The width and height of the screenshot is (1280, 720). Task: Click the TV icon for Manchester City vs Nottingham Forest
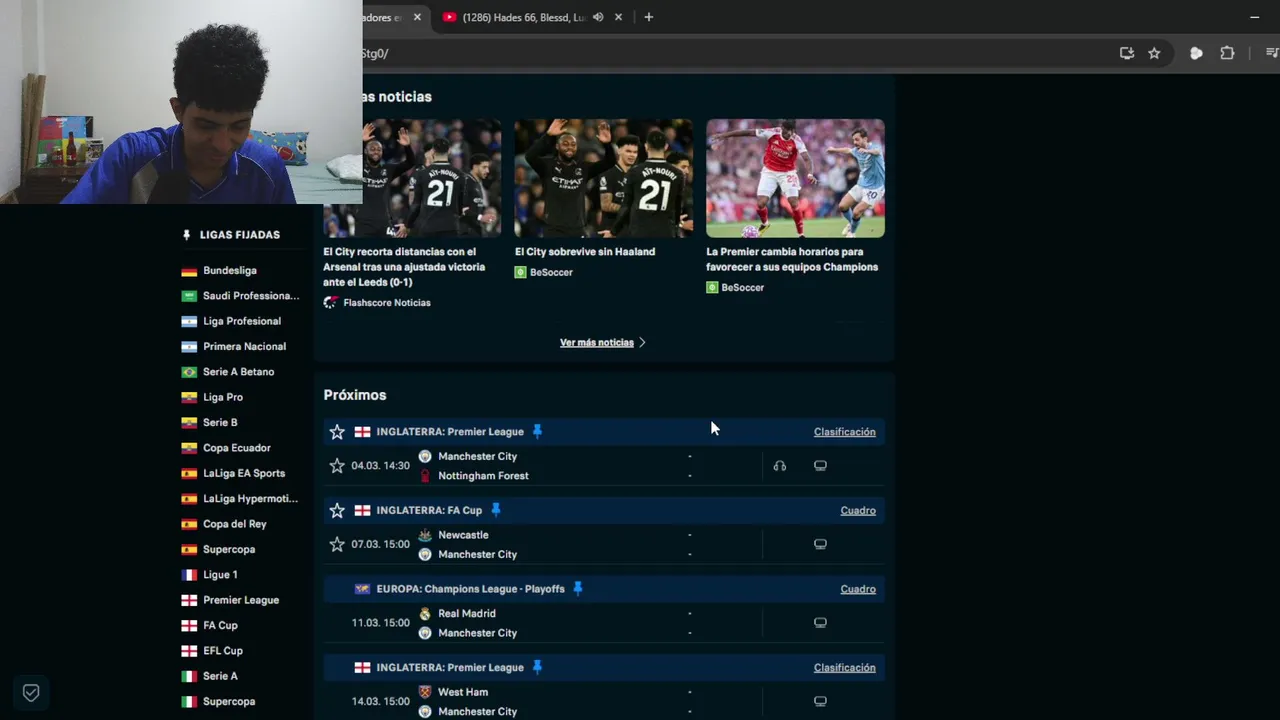pyautogui.click(x=820, y=466)
